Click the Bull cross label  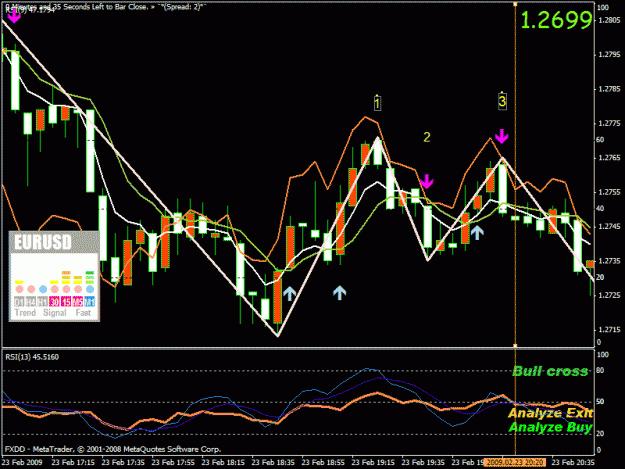pos(550,371)
